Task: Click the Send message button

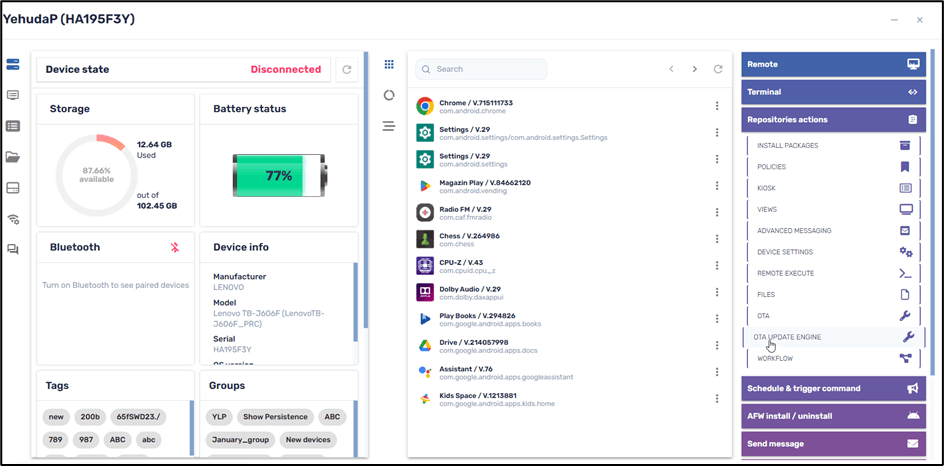Action: (x=833, y=443)
